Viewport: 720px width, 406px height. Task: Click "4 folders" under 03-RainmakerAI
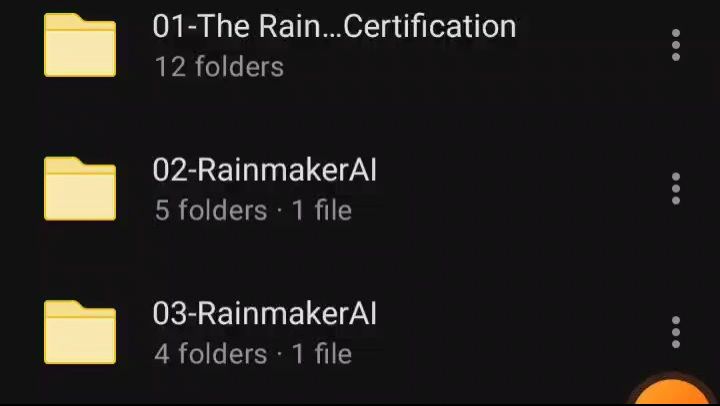pyautogui.click(x=211, y=354)
